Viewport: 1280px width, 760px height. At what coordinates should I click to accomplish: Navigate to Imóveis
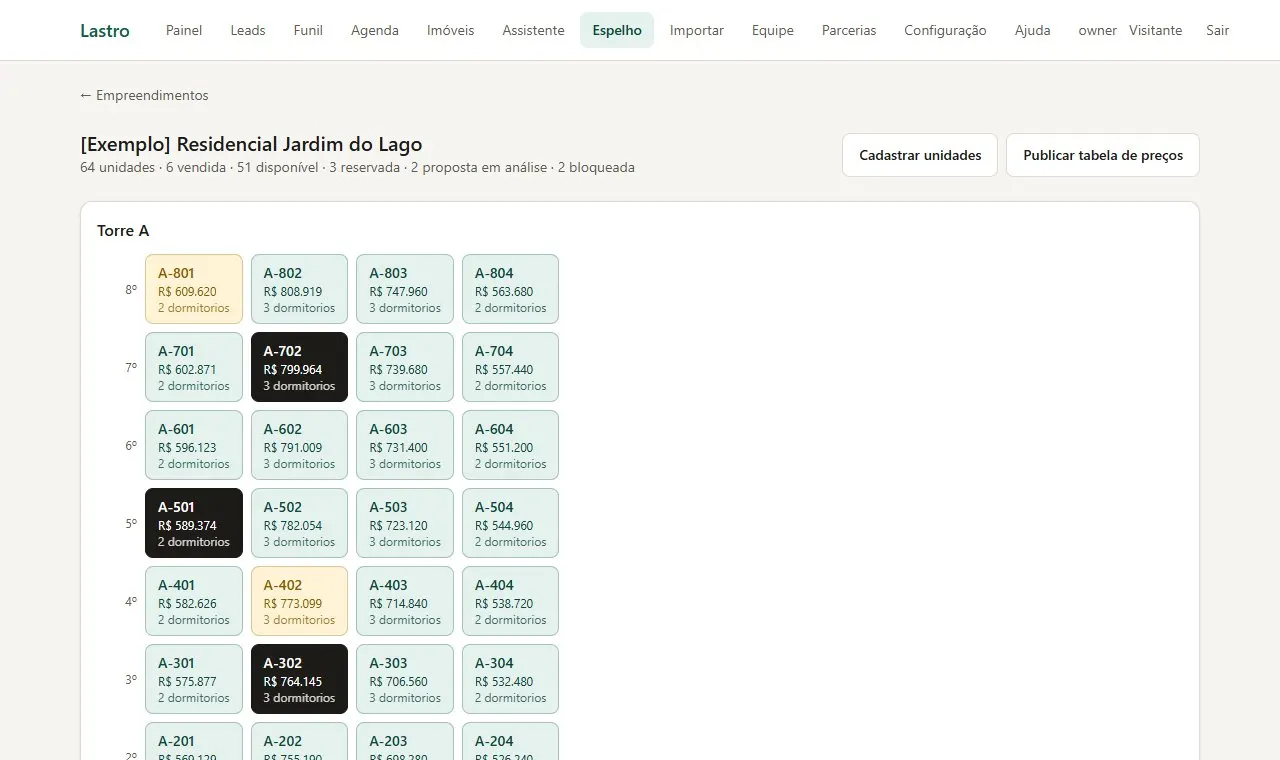coord(451,30)
